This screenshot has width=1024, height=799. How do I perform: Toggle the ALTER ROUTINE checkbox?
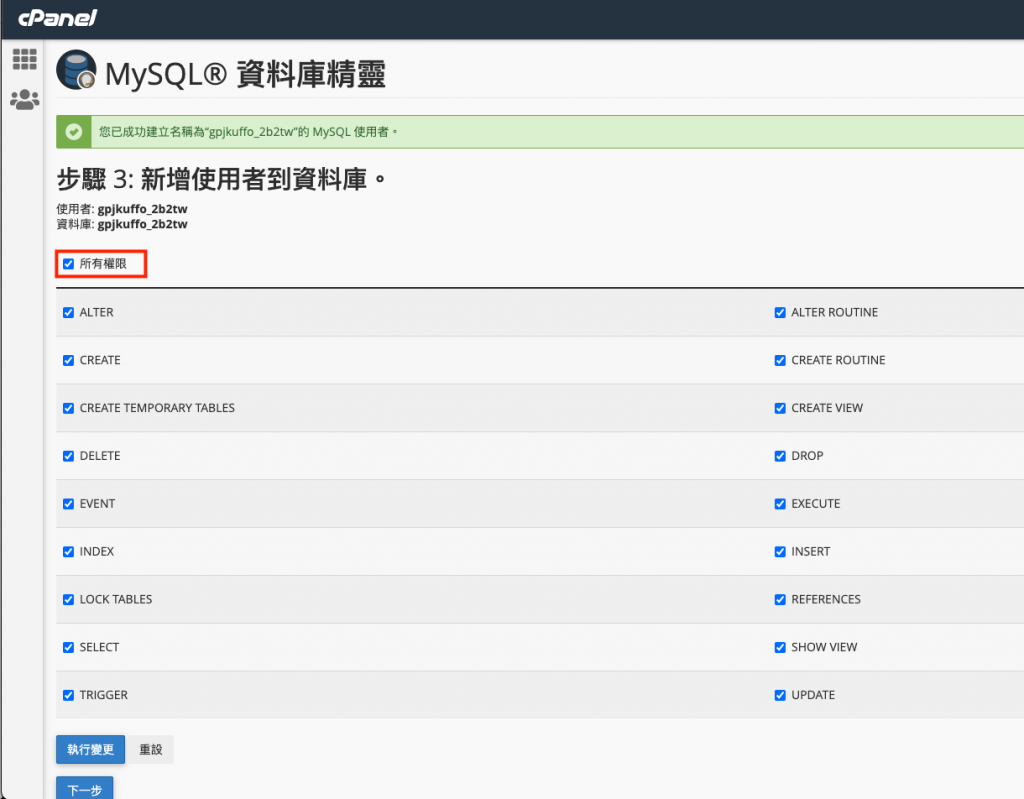(780, 312)
